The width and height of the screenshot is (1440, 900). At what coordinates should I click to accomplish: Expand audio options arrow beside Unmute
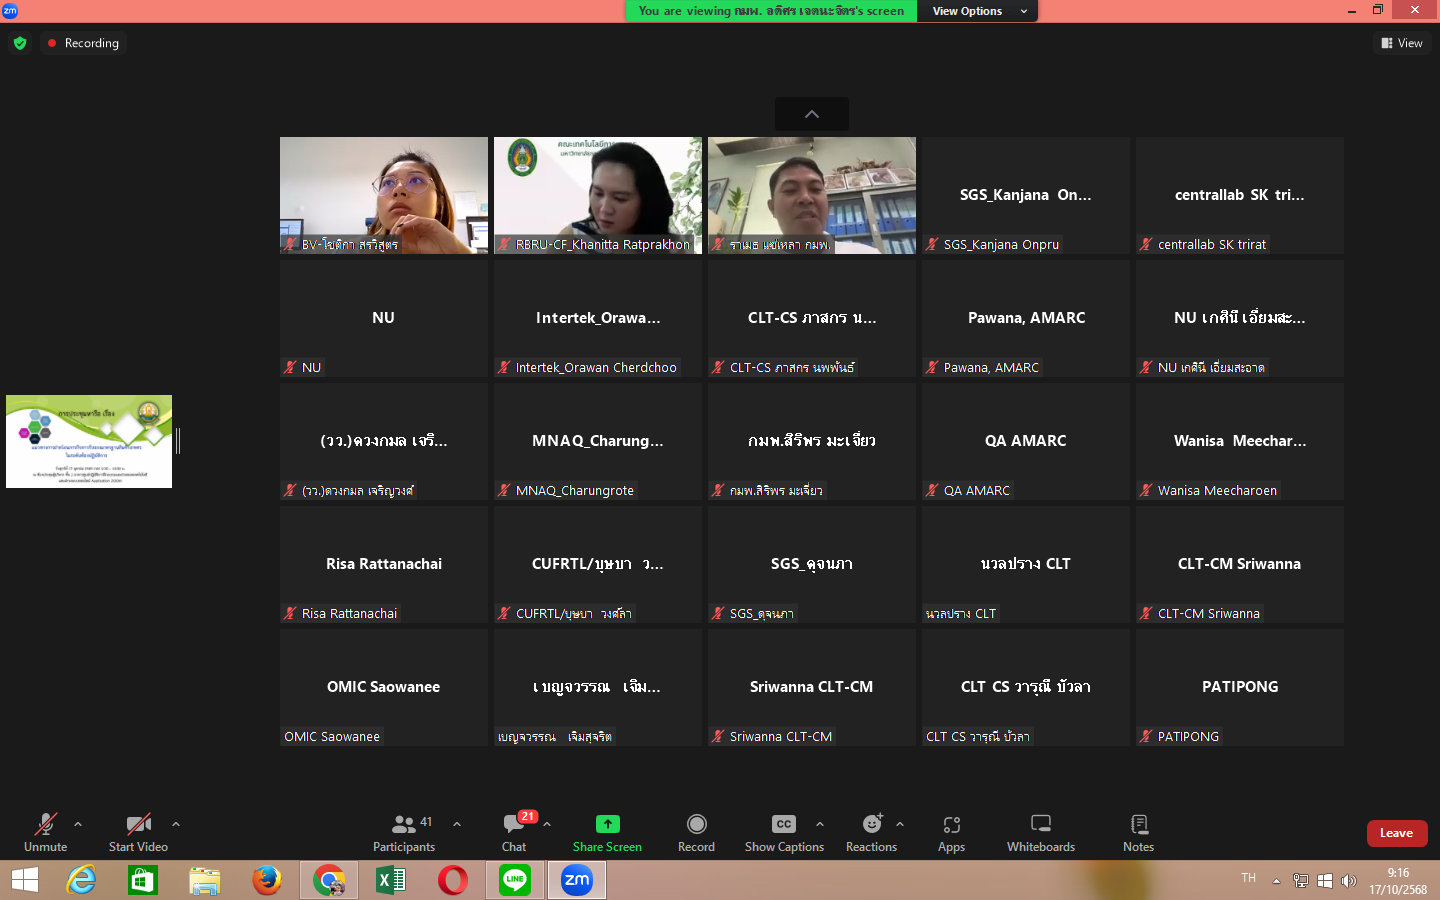(x=78, y=825)
